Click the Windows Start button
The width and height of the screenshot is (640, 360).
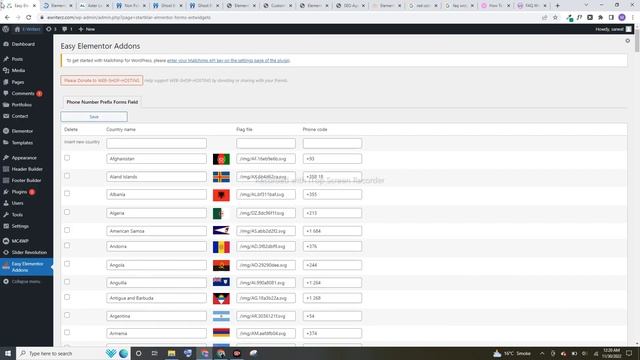[x=8, y=353]
